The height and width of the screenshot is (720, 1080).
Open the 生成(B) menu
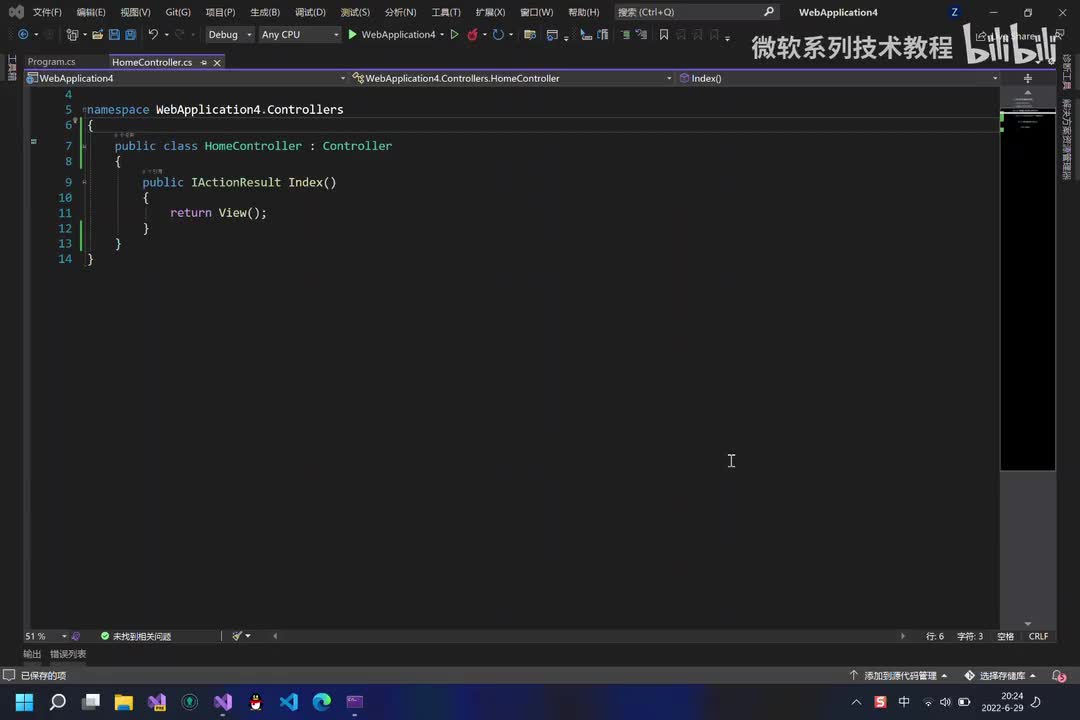[264, 12]
